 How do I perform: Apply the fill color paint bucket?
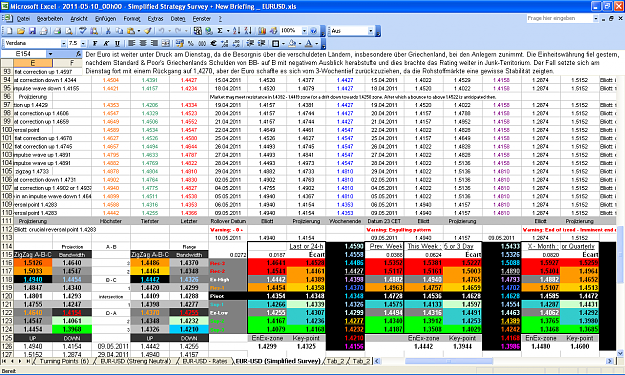(x=292, y=43)
